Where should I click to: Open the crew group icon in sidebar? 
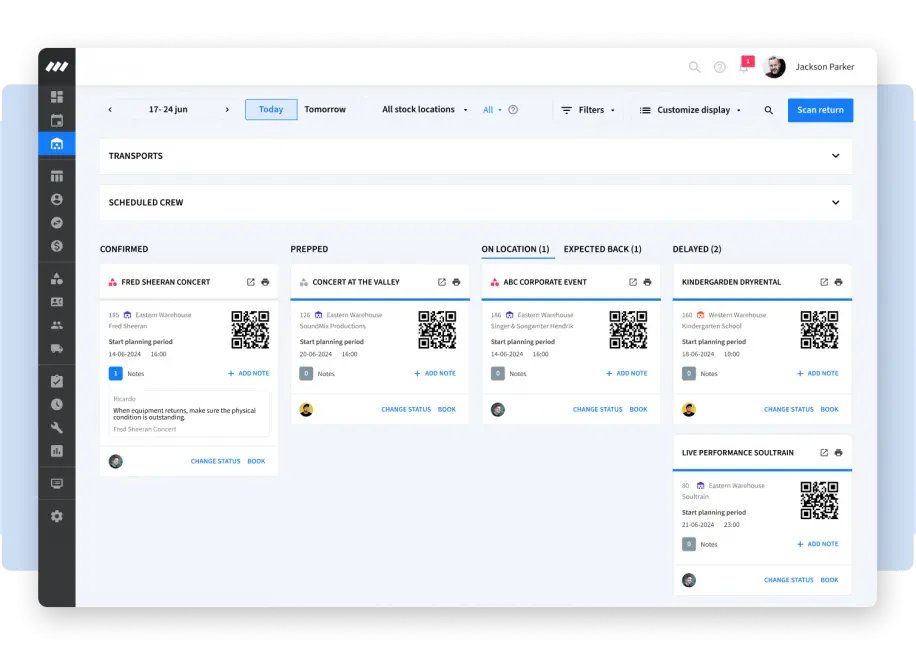click(x=57, y=325)
